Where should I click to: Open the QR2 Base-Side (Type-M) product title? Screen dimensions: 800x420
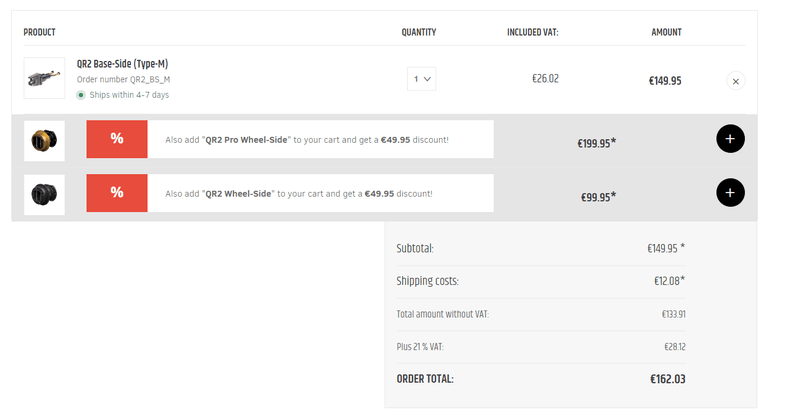click(x=122, y=64)
